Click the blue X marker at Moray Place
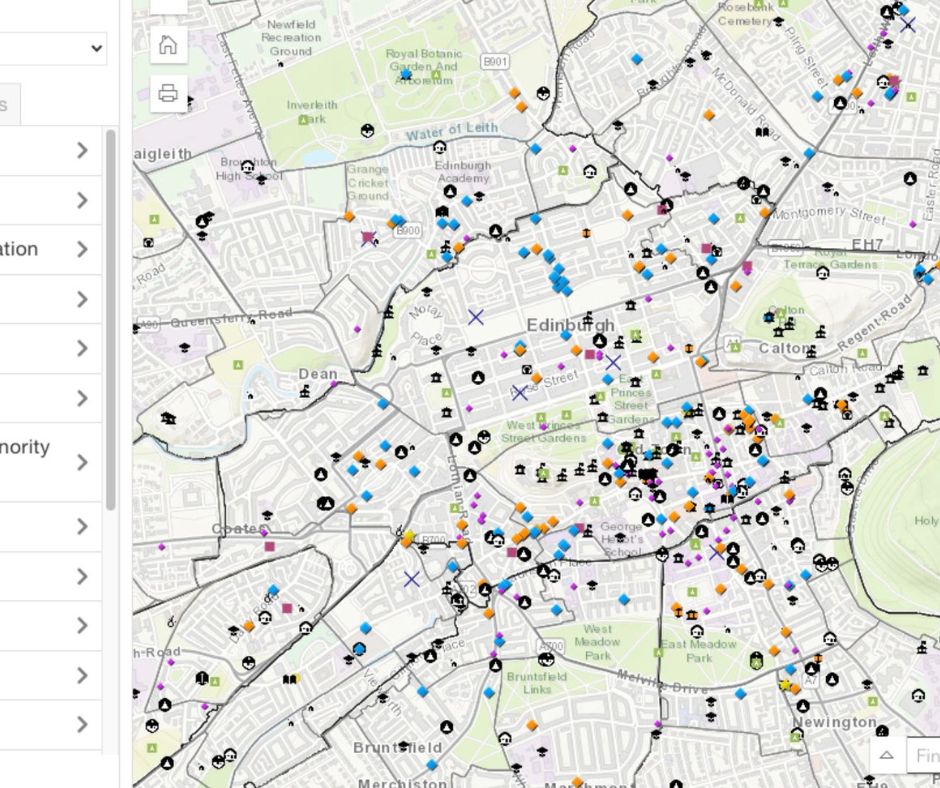The height and width of the screenshot is (788, 940). coord(476,317)
